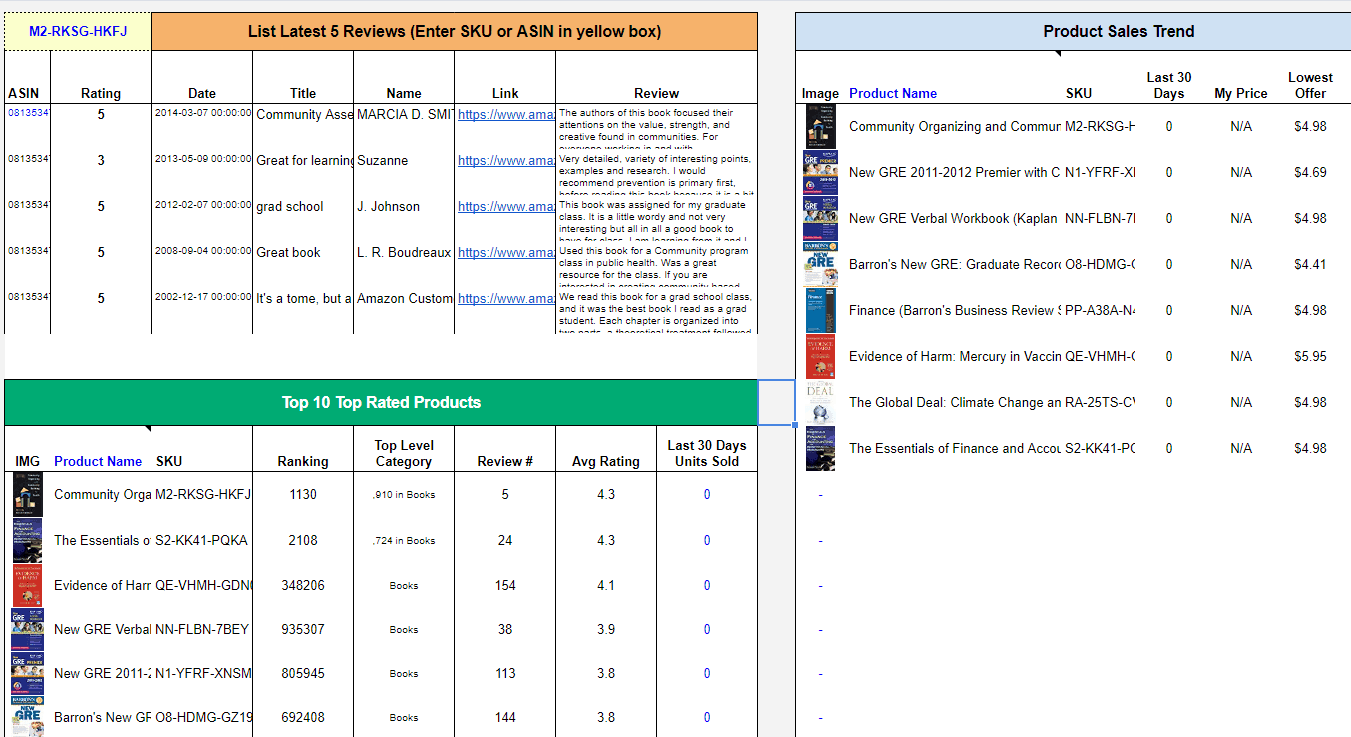The width and height of the screenshot is (1351, 737).
Task: Select review text starting 'Very detailed, variety'
Action: (x=656, y=174)
